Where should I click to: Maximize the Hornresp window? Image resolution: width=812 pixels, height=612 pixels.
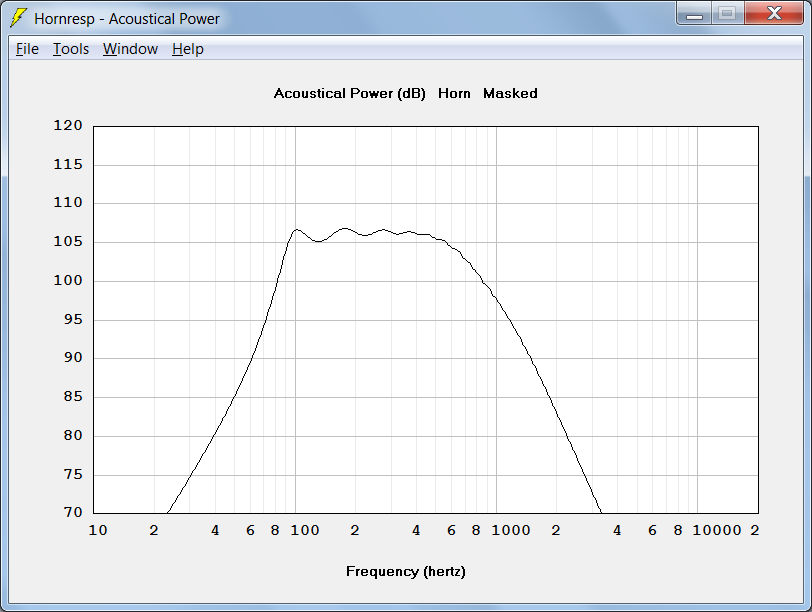coord(728,14)
